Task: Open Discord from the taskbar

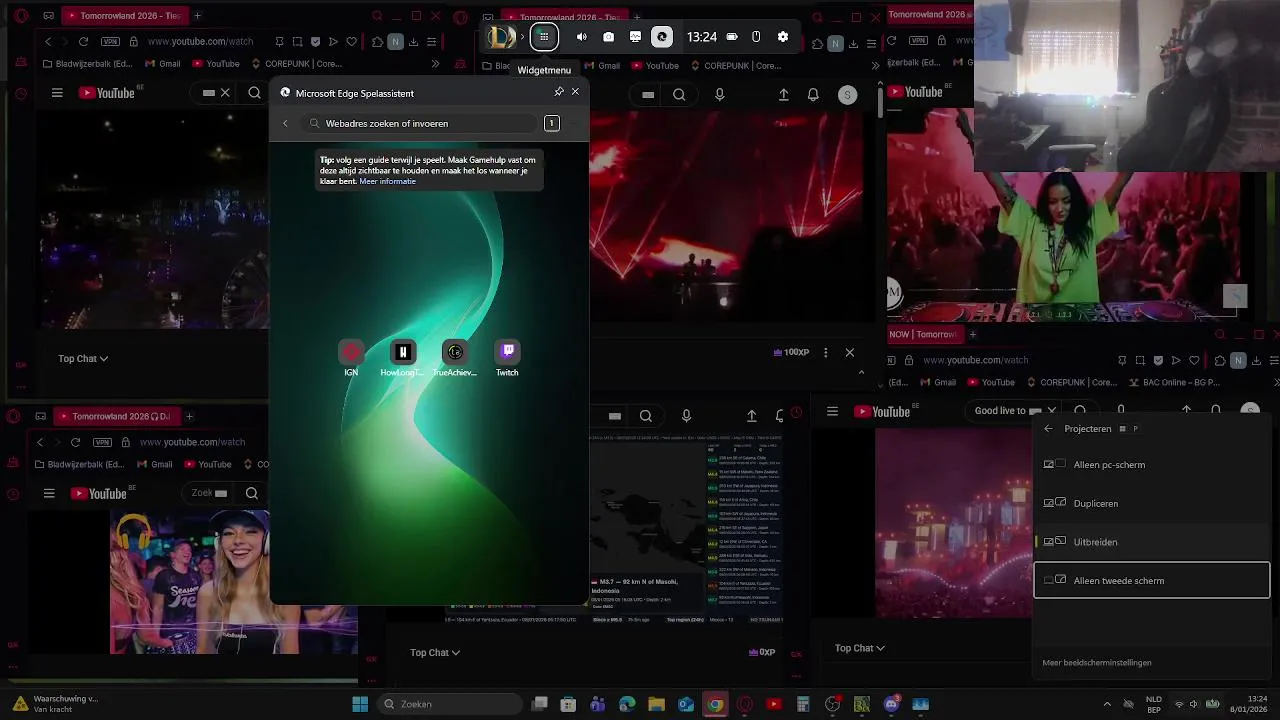Action: tap(891, 704)
